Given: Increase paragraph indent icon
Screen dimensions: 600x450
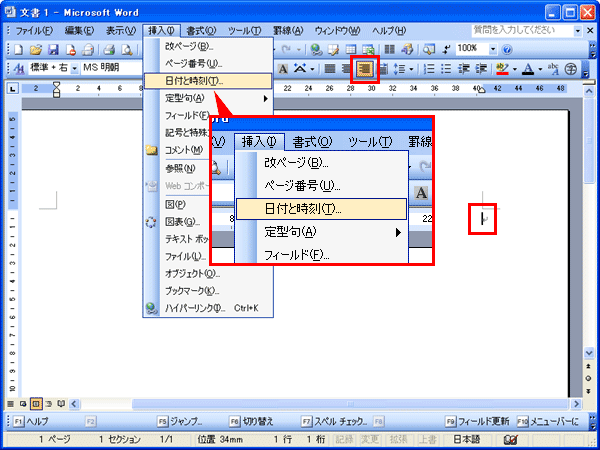Looking at the screenshot, I should [481, 69].
